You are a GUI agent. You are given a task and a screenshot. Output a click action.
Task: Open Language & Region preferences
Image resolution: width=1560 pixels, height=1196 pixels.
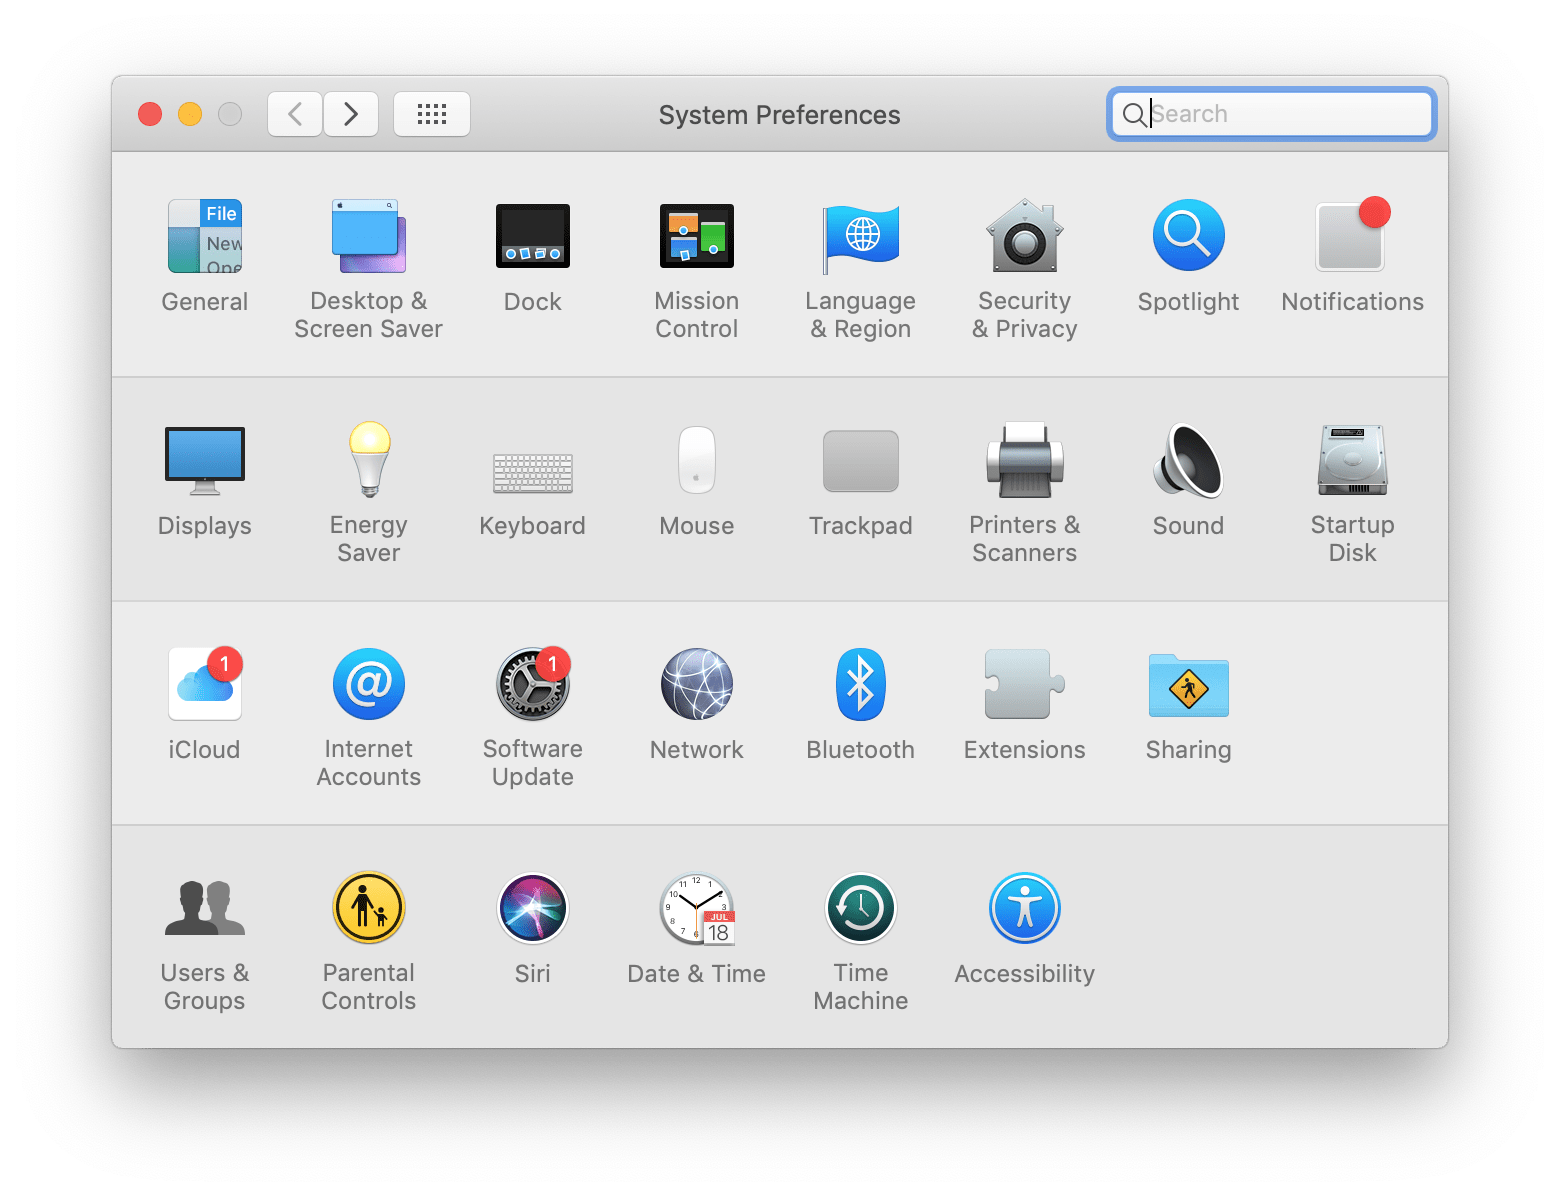(x=860, y=236)
